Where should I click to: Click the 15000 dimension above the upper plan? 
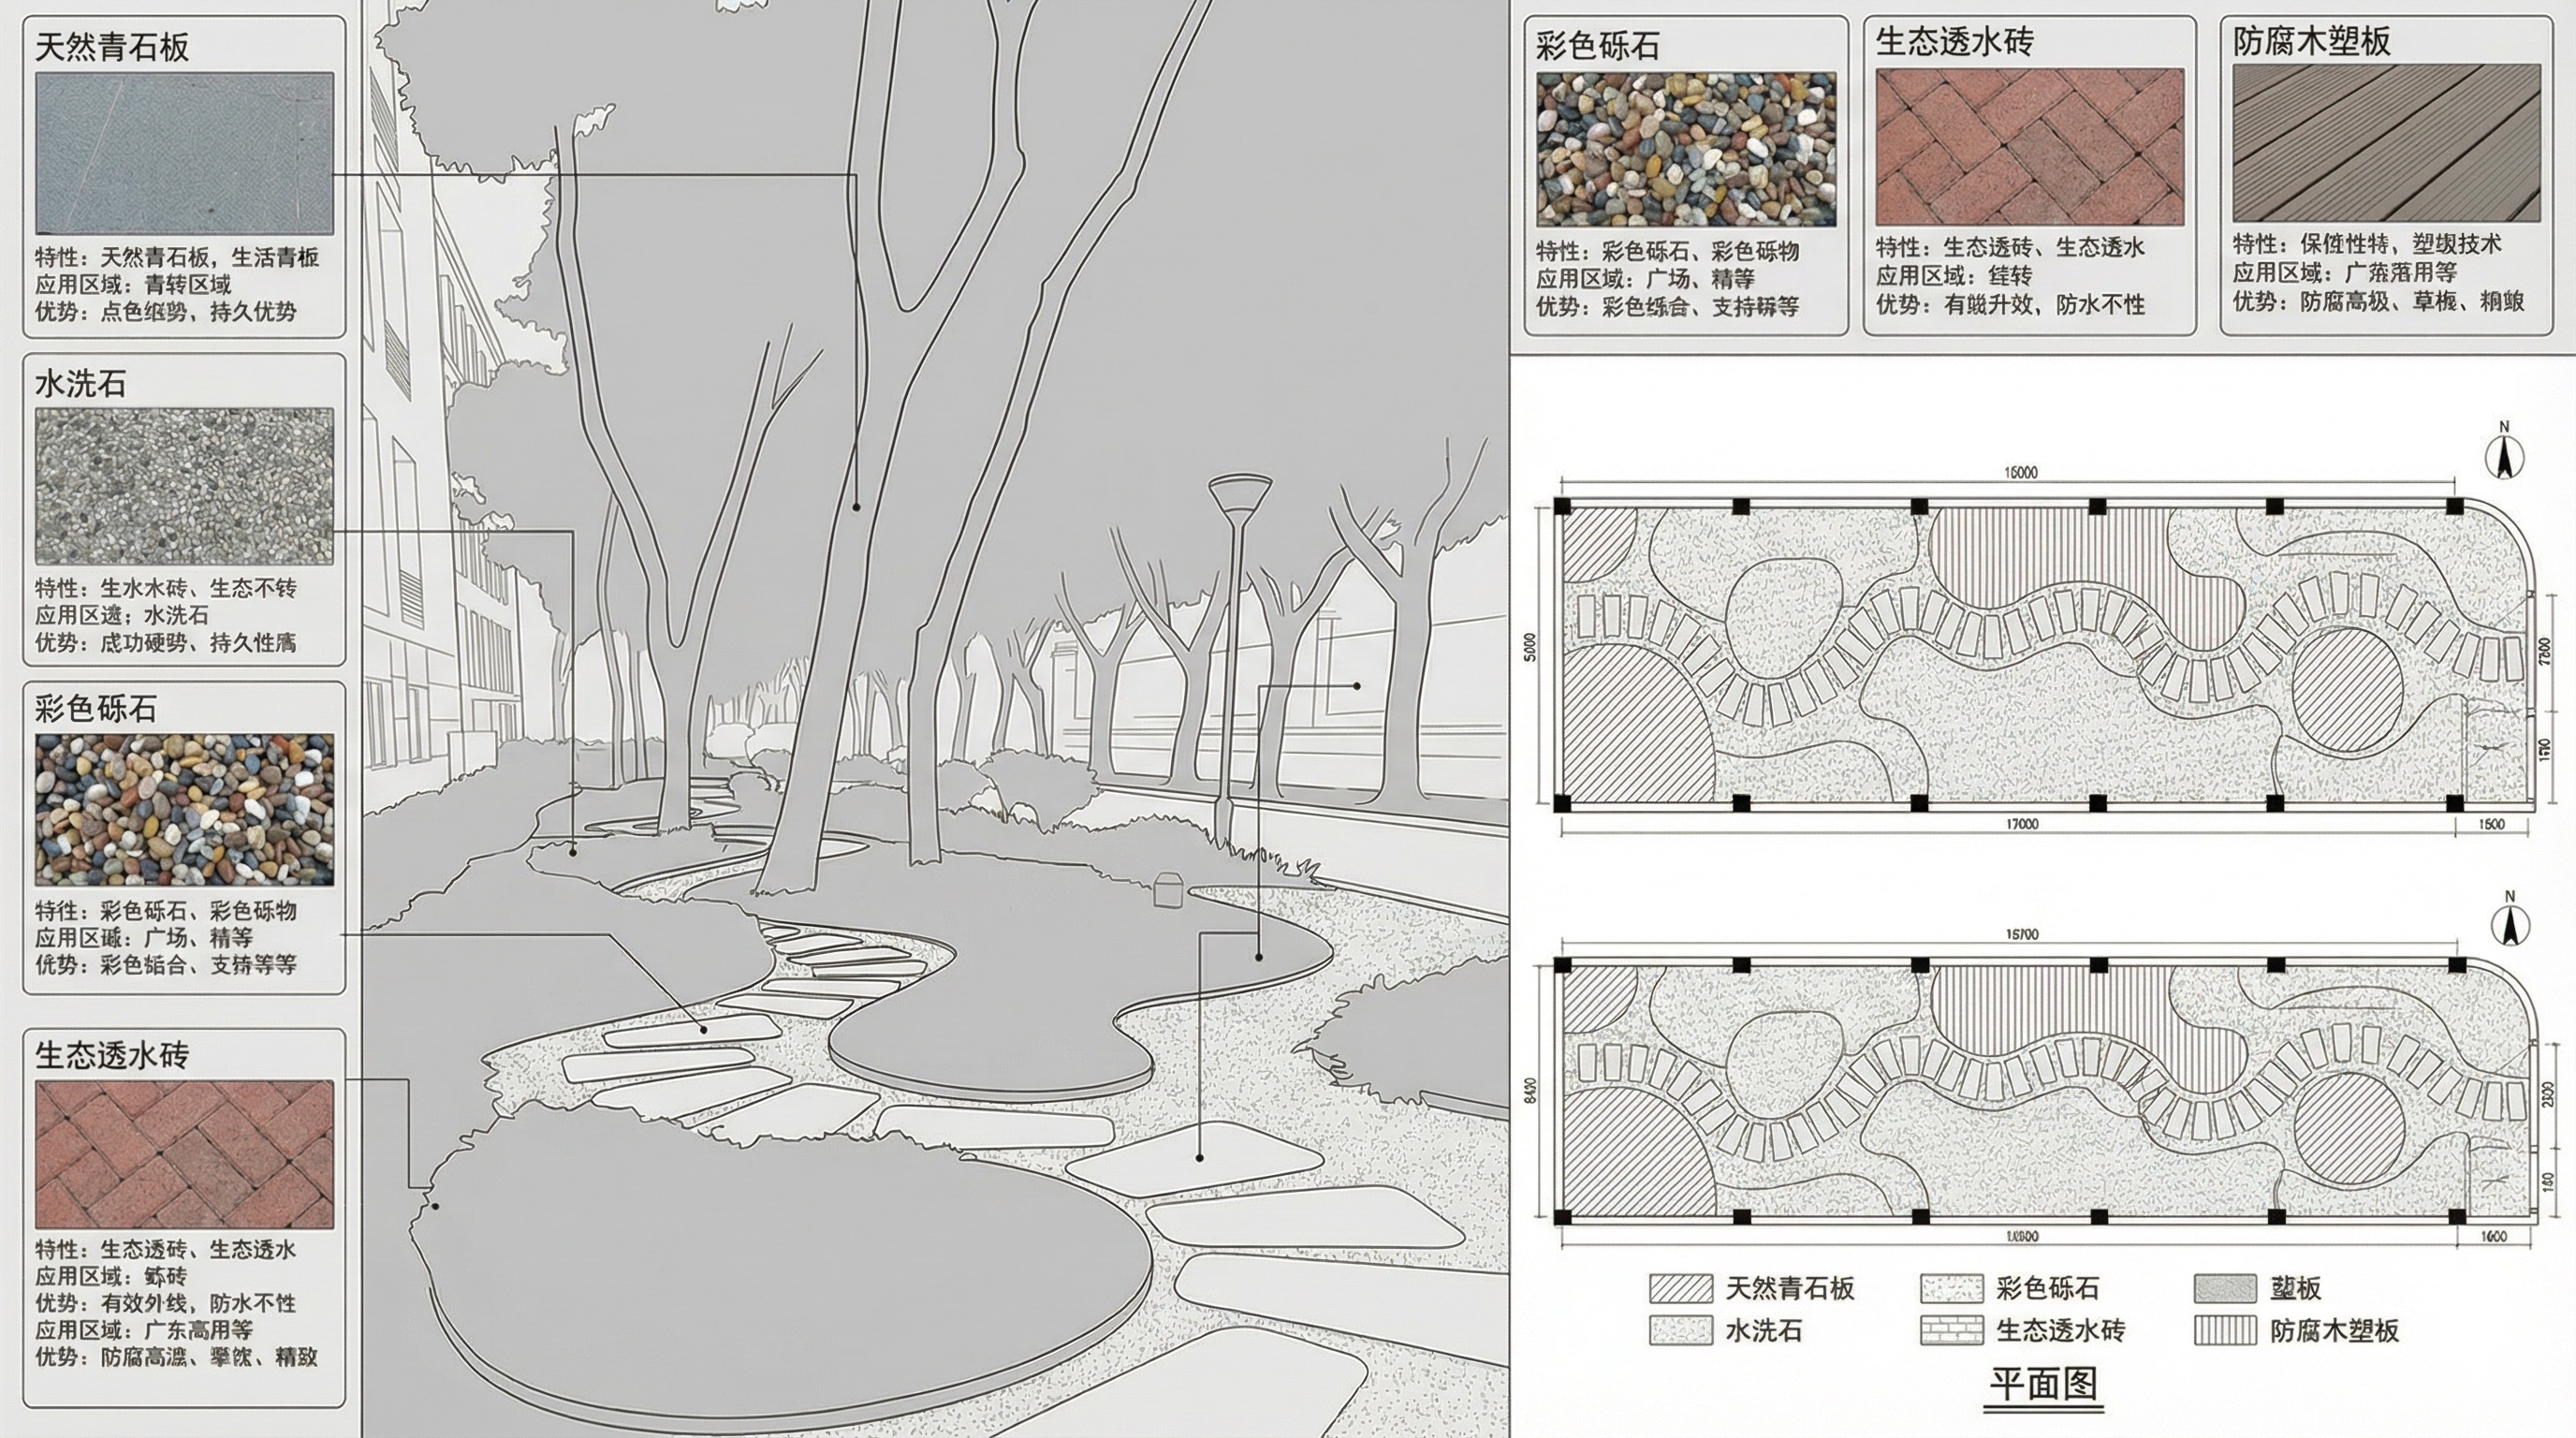tap(2021, 473)
